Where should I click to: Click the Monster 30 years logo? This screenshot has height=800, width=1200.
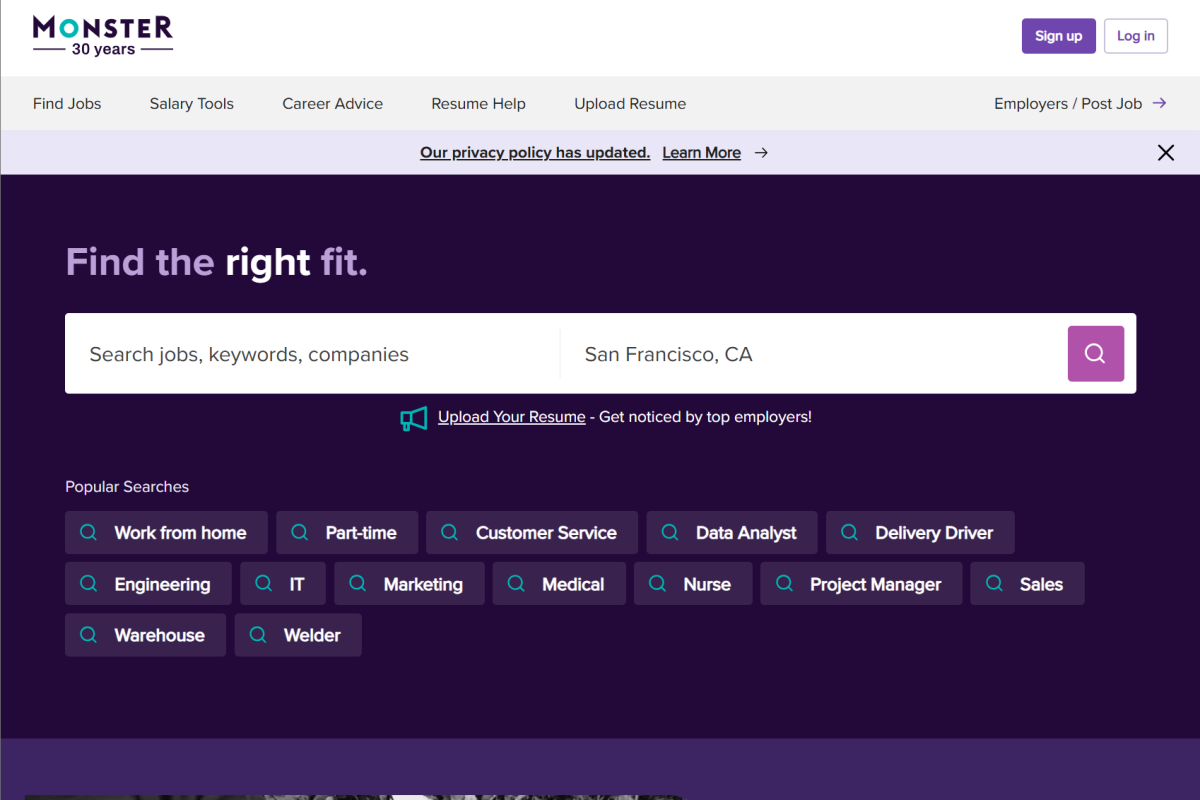103,36
